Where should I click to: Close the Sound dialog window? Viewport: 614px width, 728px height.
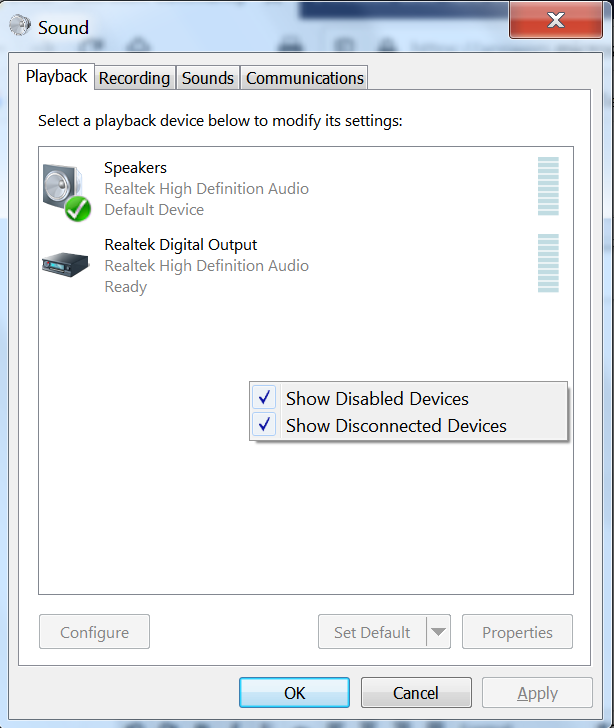[x=556, y=20]
